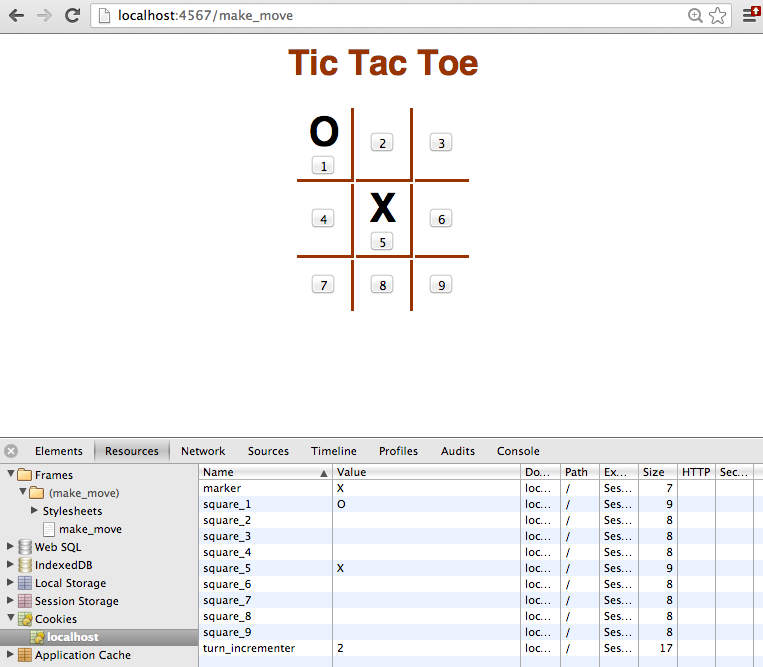Viewport: 763px width, 667px height.
Task: Bookmark page with the star icon
Action: [717, 16]
